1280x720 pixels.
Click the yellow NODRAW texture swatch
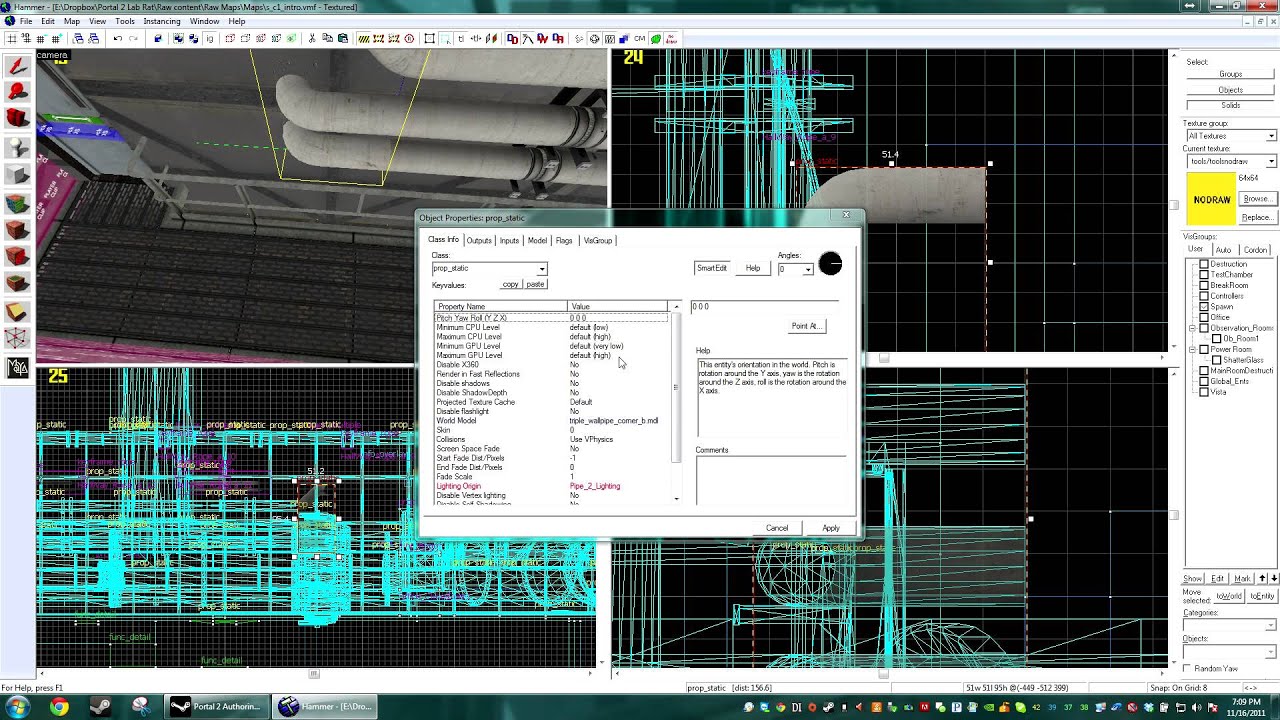1211,200
